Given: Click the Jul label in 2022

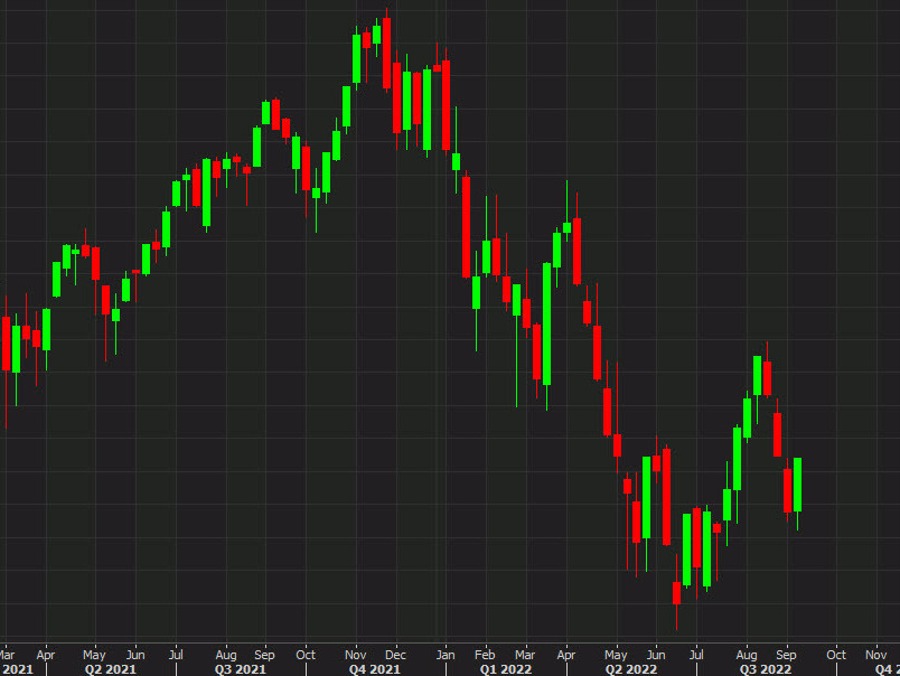Looking at the screenshot, I should click(x=696, y=655).
